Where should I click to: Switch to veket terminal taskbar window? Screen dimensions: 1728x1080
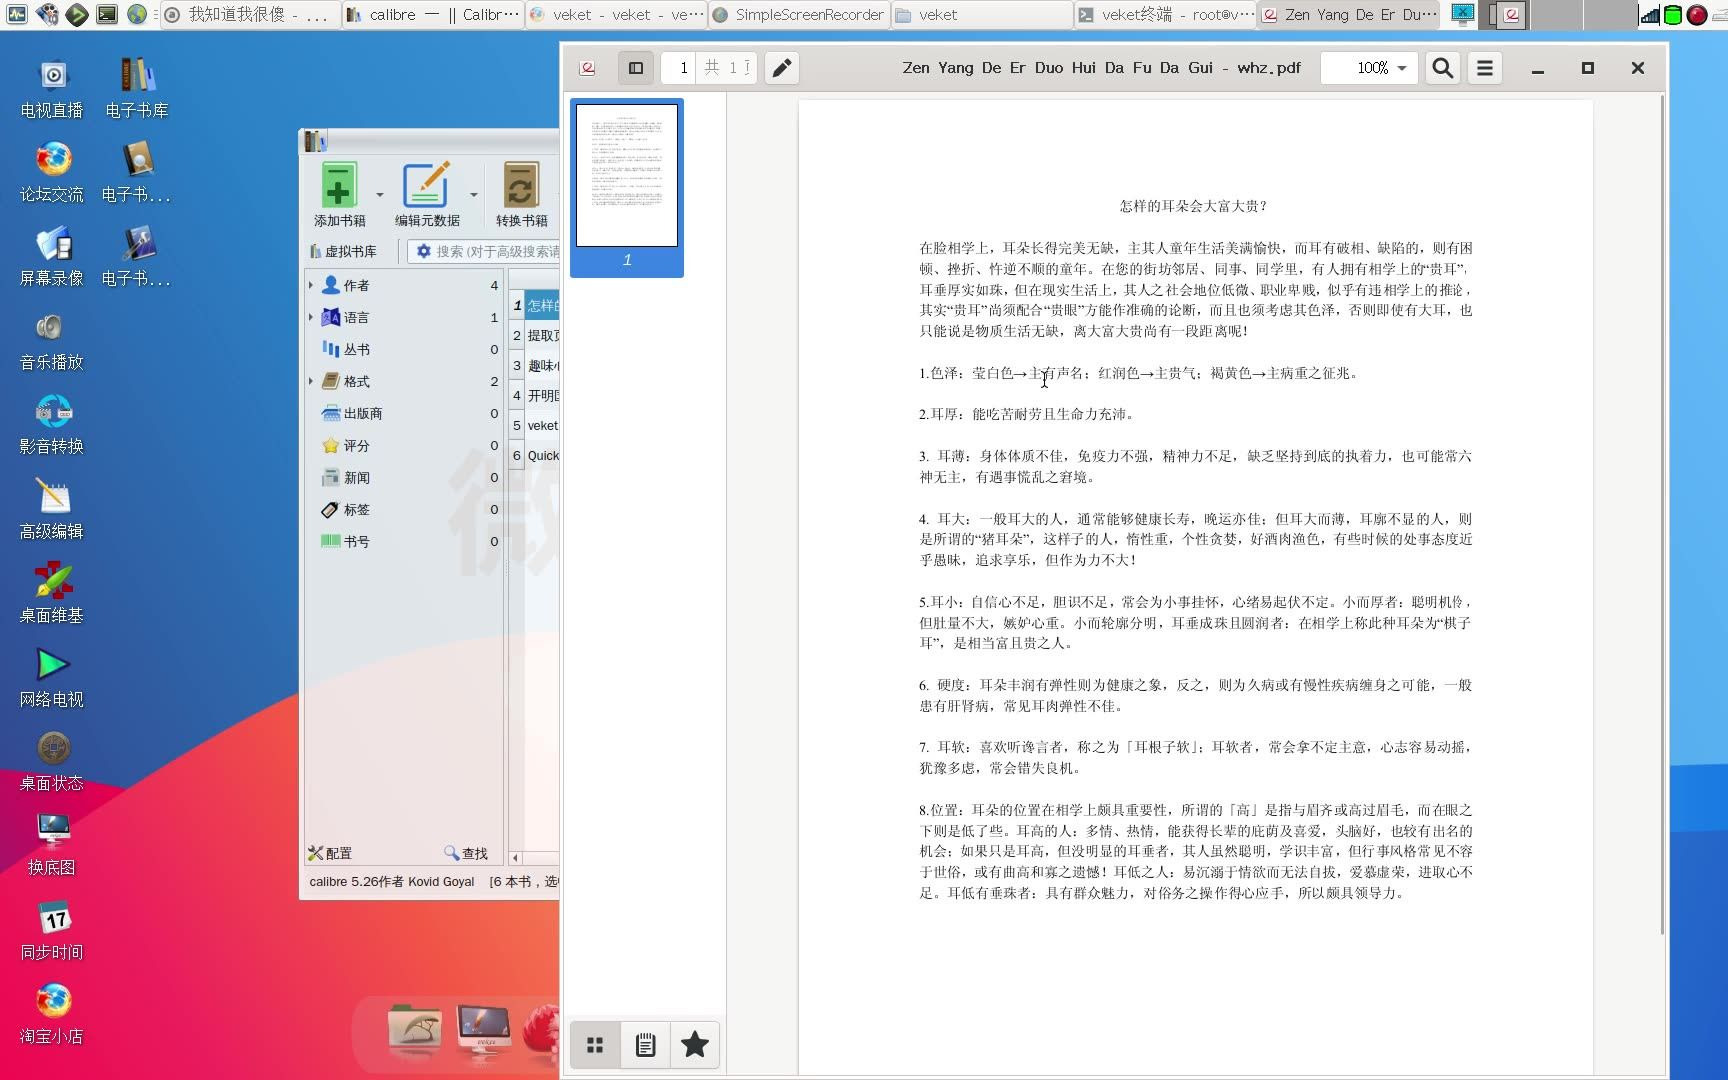click(x=1165, y=14)
